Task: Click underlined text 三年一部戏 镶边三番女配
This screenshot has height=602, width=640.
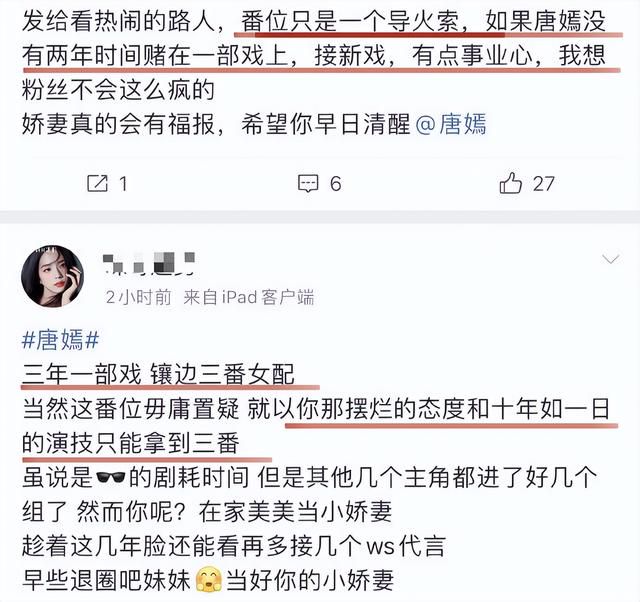Action: pyautogui.click(x=158, y=374)
